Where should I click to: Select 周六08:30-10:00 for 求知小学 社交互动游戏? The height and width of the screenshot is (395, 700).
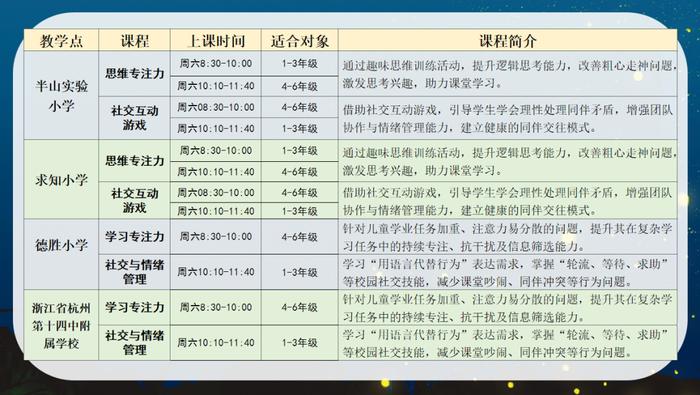pos(216,192)
